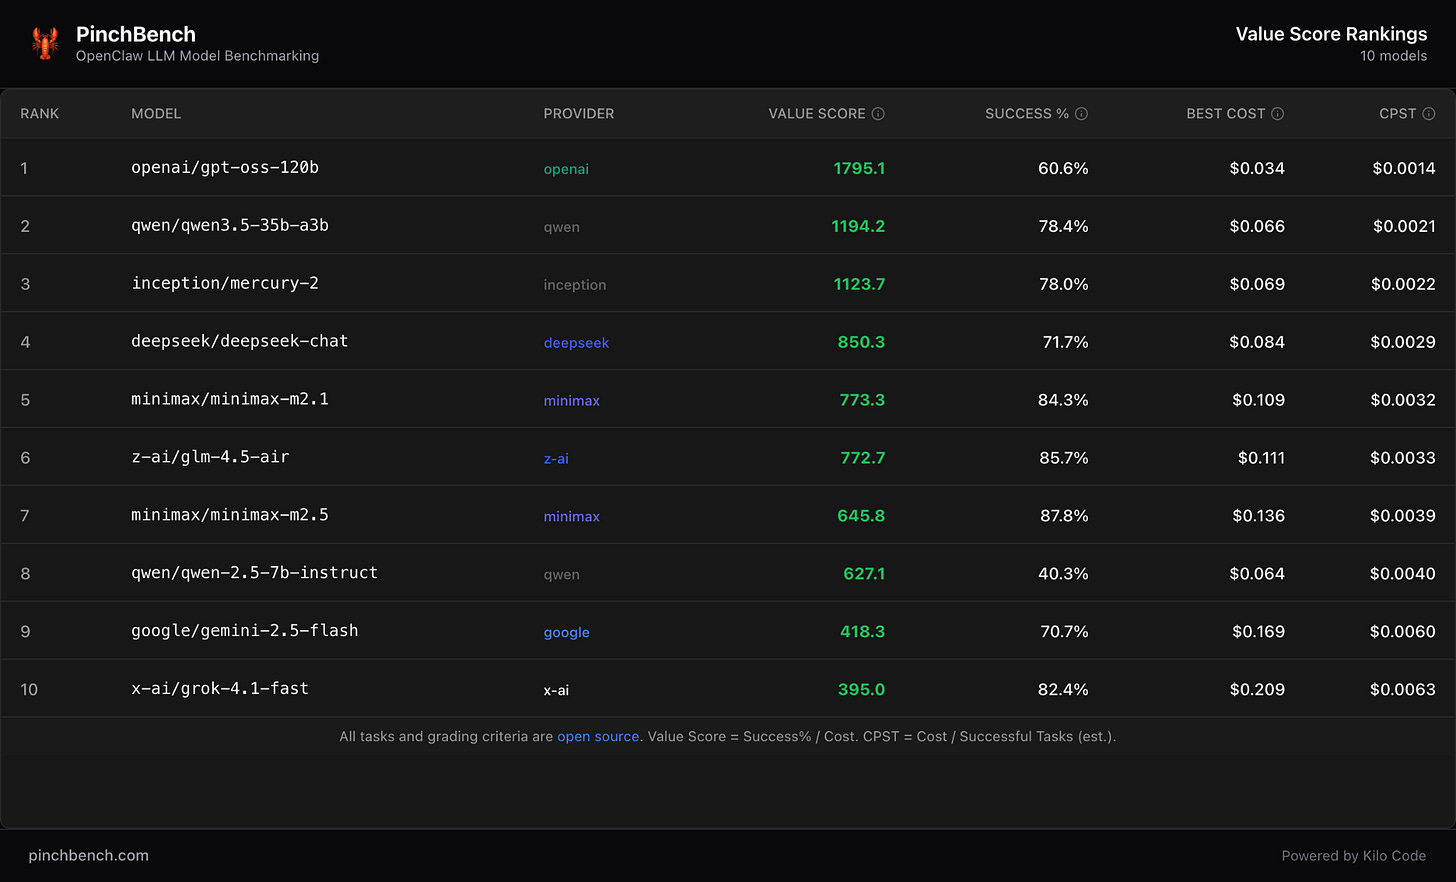Sort by the PROVIDER column header
1456x882 pixels.
coord(579,114)
